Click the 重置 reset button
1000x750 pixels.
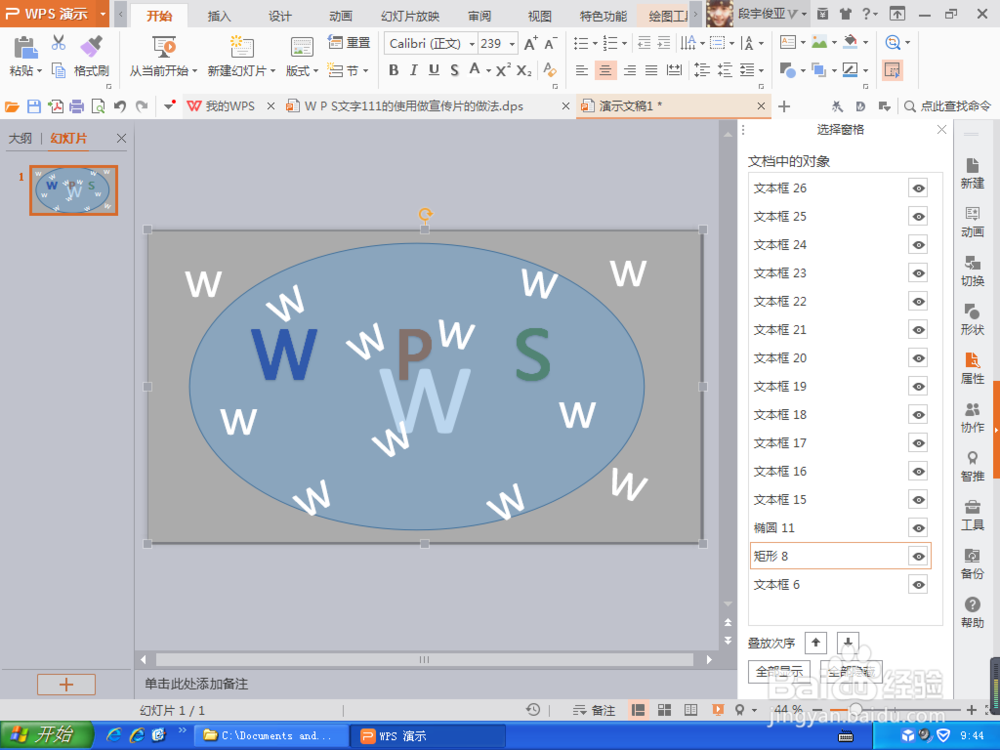(x=349, y=43)
